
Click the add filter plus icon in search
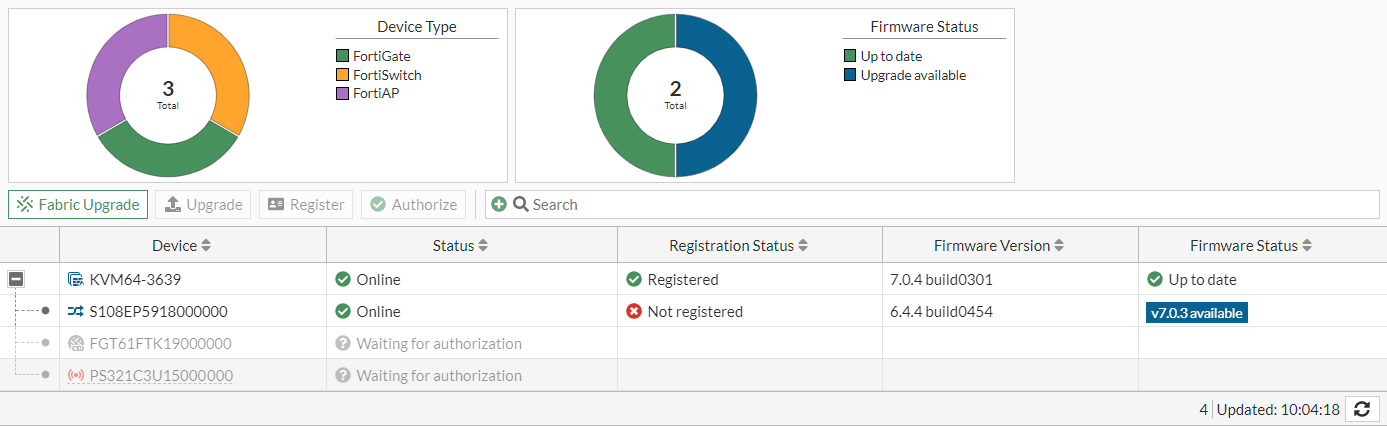tap(499, 205)
